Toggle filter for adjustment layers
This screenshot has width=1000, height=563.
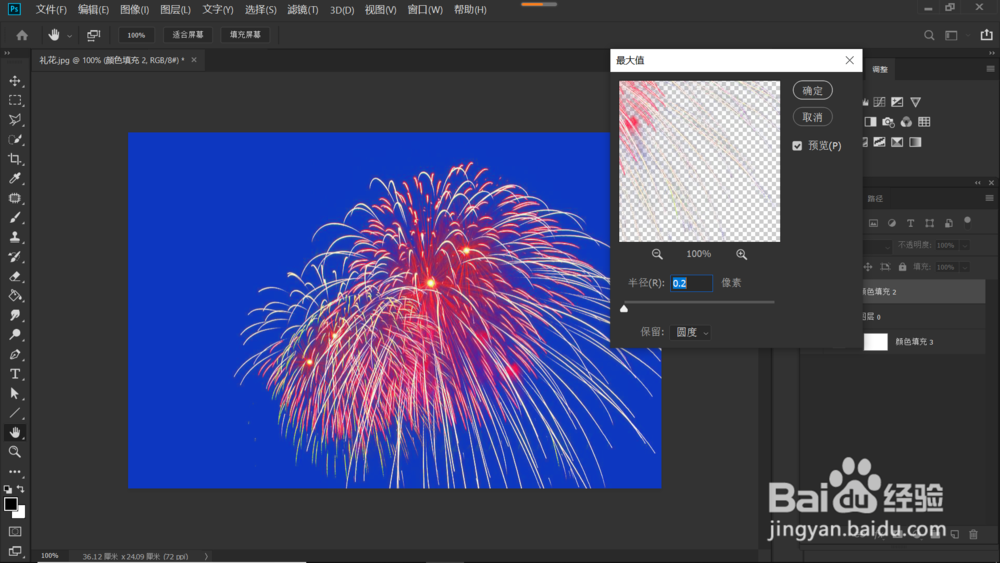(x=892, y=223)
